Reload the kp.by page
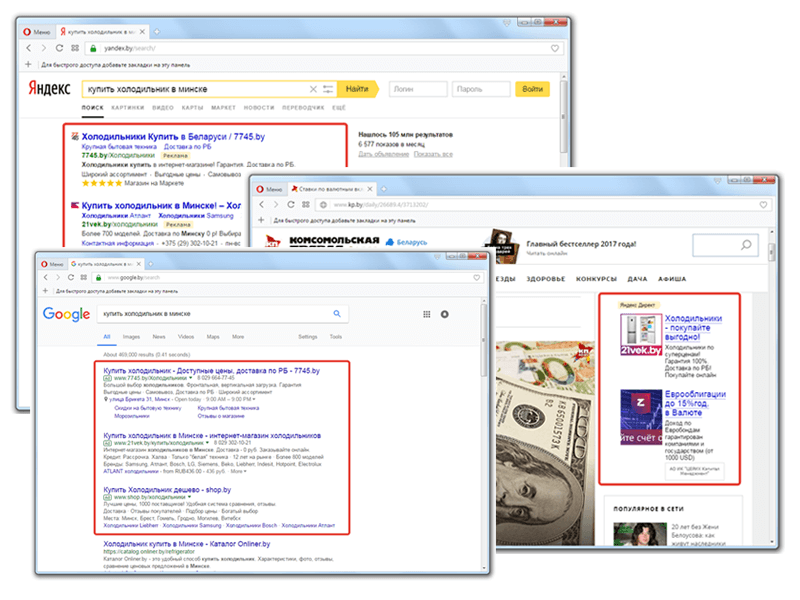 point(290,205)
